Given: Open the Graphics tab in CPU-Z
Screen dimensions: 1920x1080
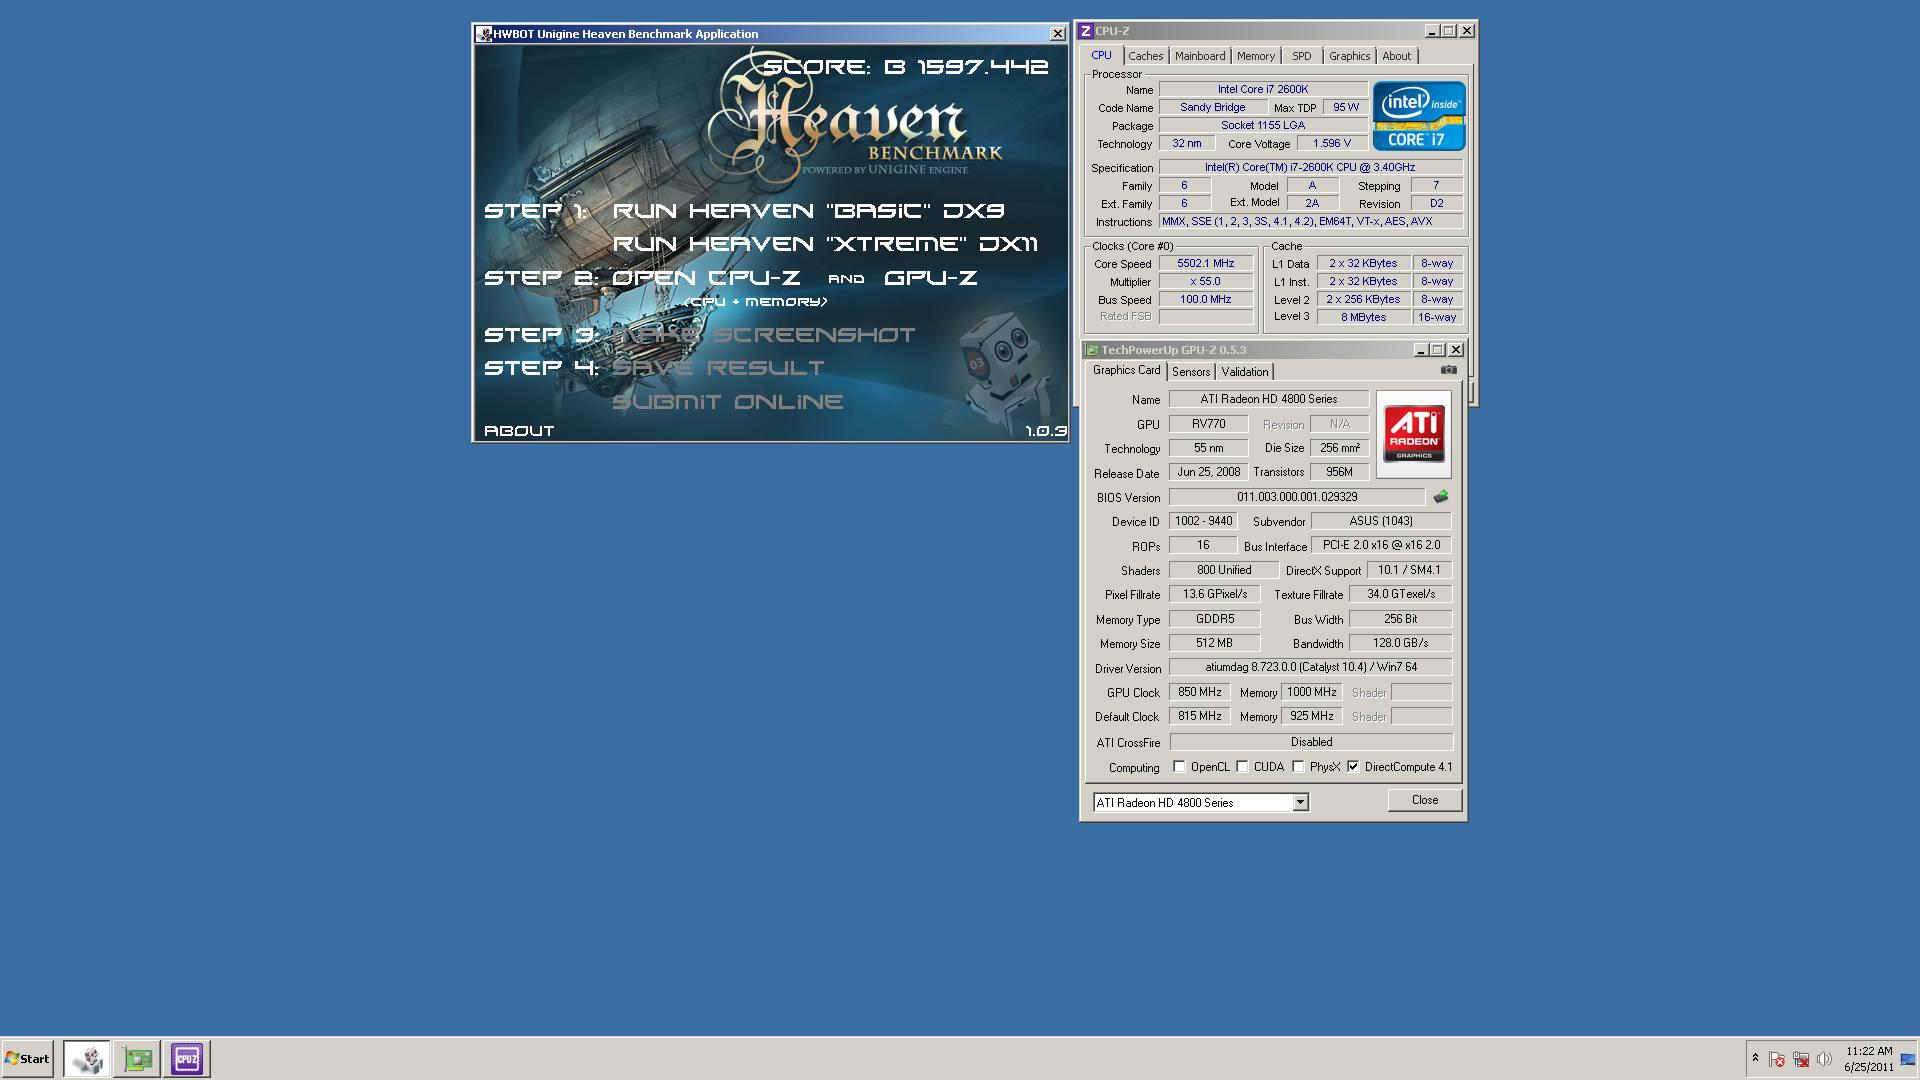Looking at the screenshot, I should [x=1349, y=56].
